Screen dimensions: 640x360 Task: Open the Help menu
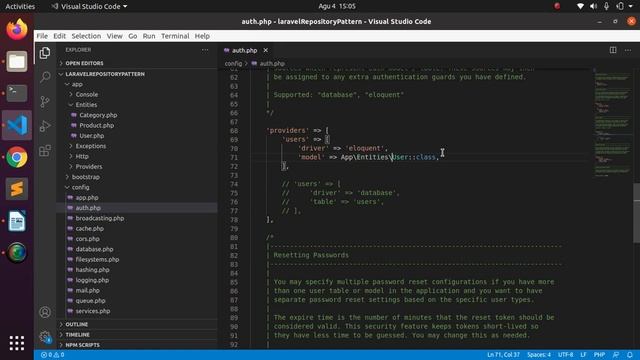(202, 36)
